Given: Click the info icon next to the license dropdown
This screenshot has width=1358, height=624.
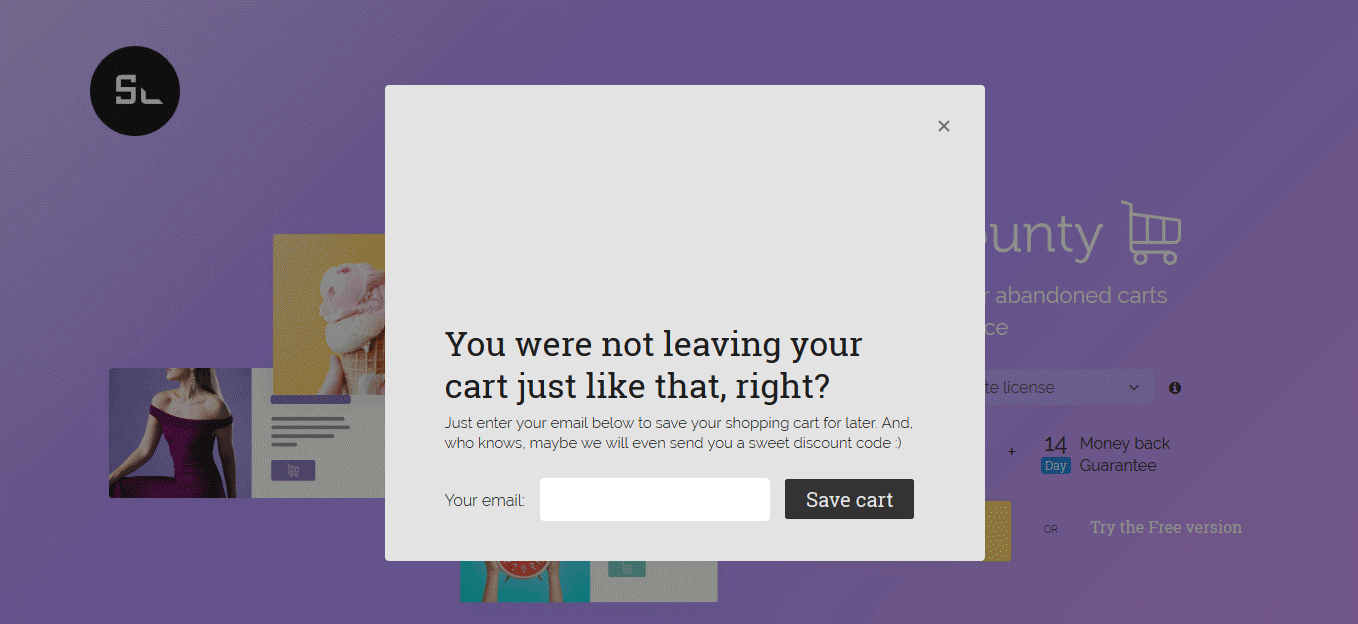Looking at the screenshot, I should click(x=1175, y=388).
